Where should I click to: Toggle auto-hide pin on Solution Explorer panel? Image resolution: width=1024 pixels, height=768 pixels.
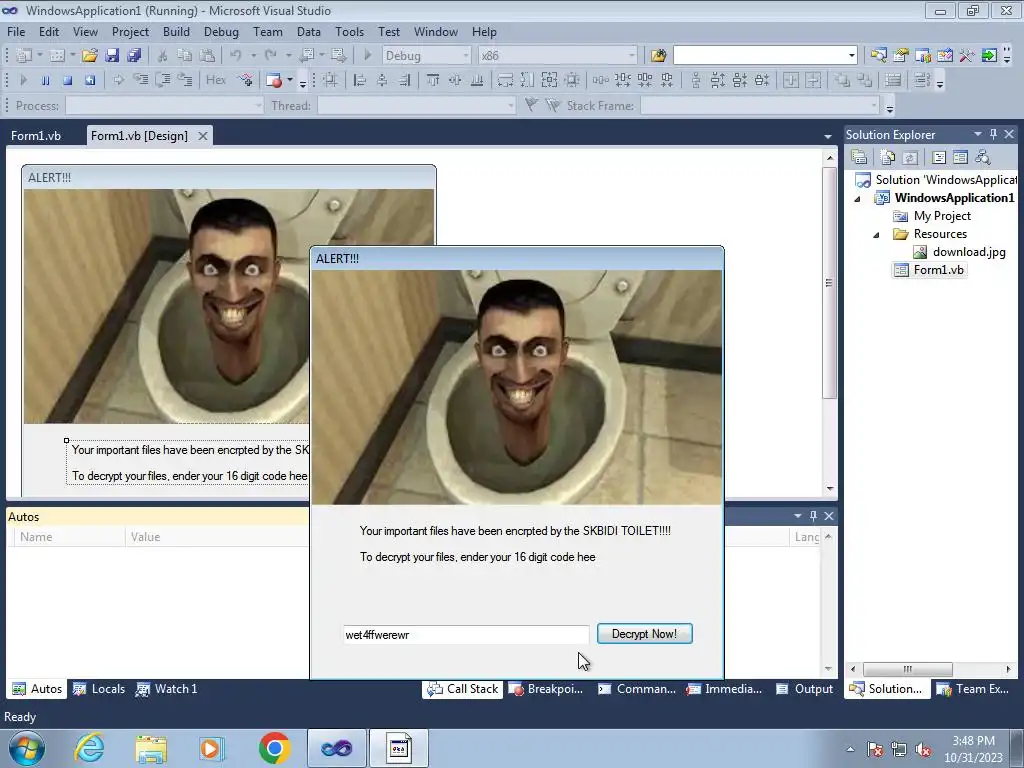point(993,134)
